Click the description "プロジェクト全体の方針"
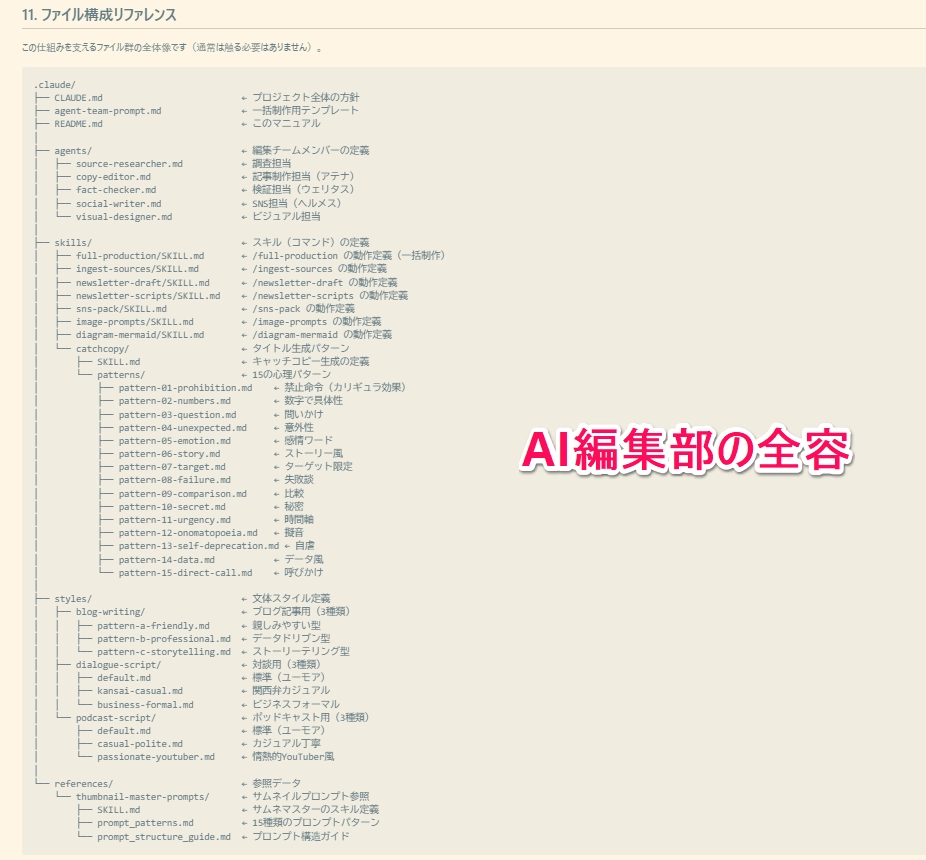 306,97
